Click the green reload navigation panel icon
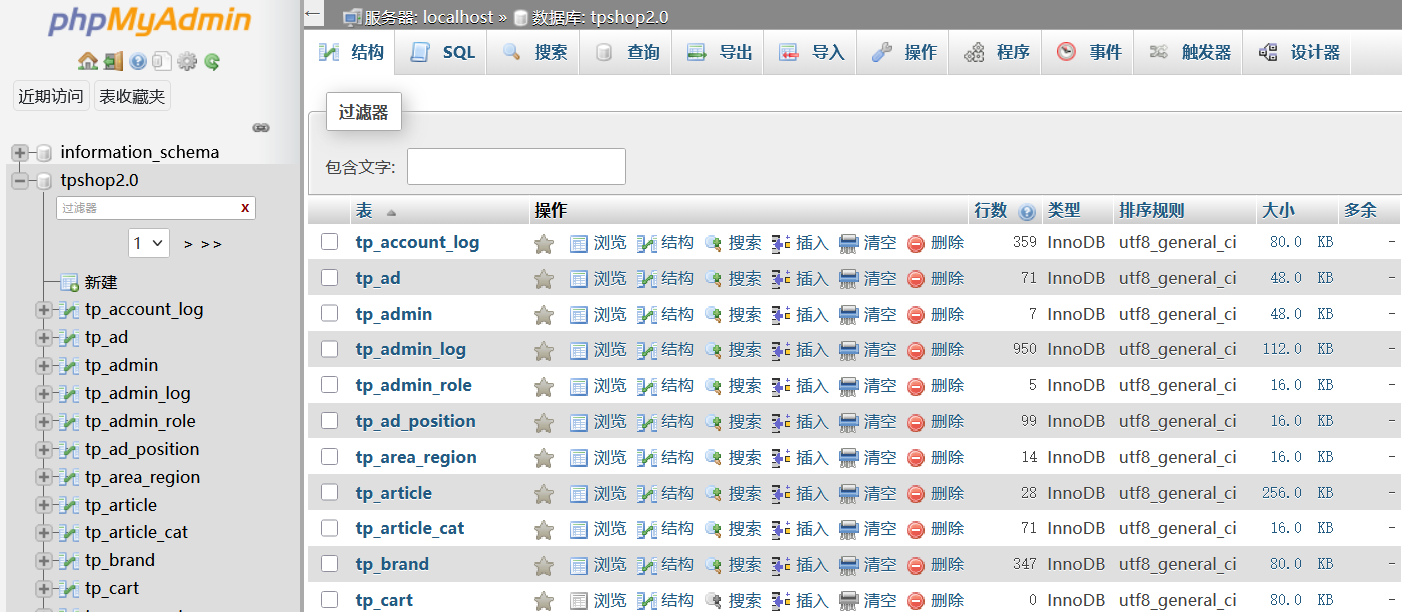 pyautogui.click(x=212, y=61)
